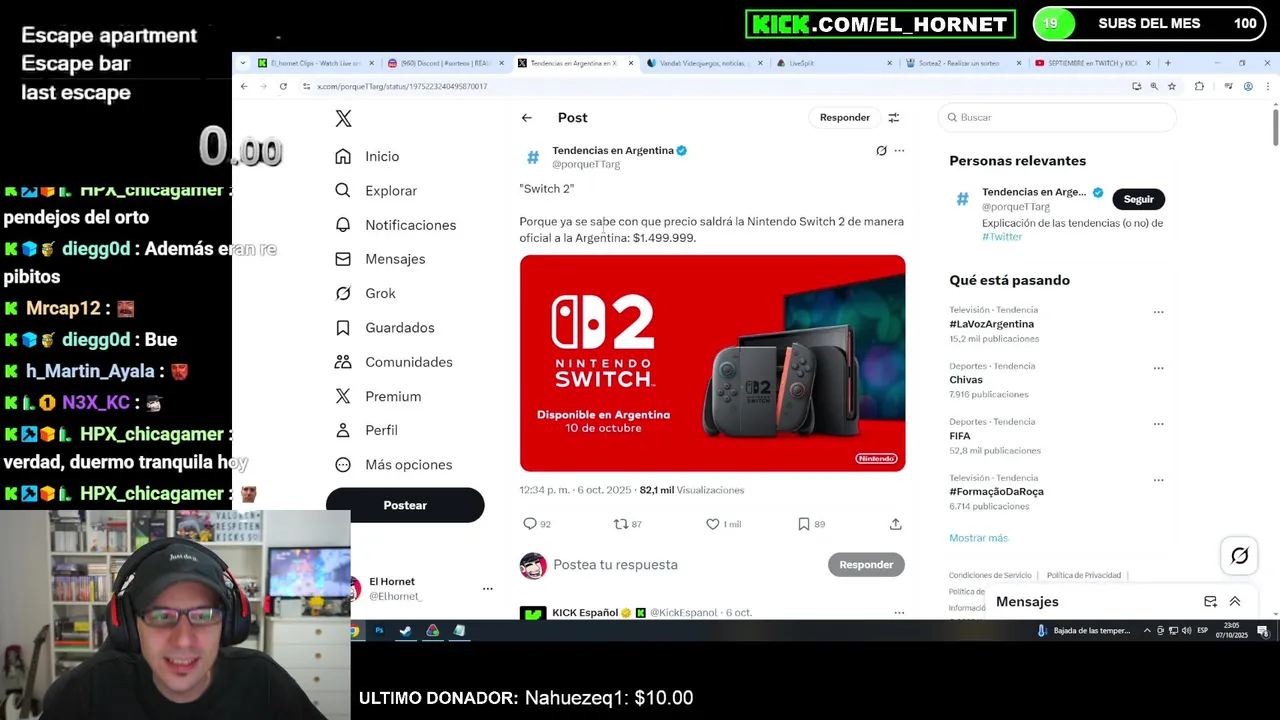Screen dimensions: 1280x720
Task: Open more options for FIFA trend
Action: pos(1158,424)
